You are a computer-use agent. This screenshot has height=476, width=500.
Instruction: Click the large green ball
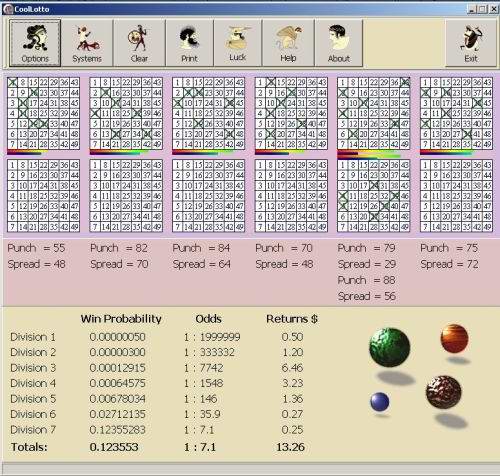click(390, 347)
